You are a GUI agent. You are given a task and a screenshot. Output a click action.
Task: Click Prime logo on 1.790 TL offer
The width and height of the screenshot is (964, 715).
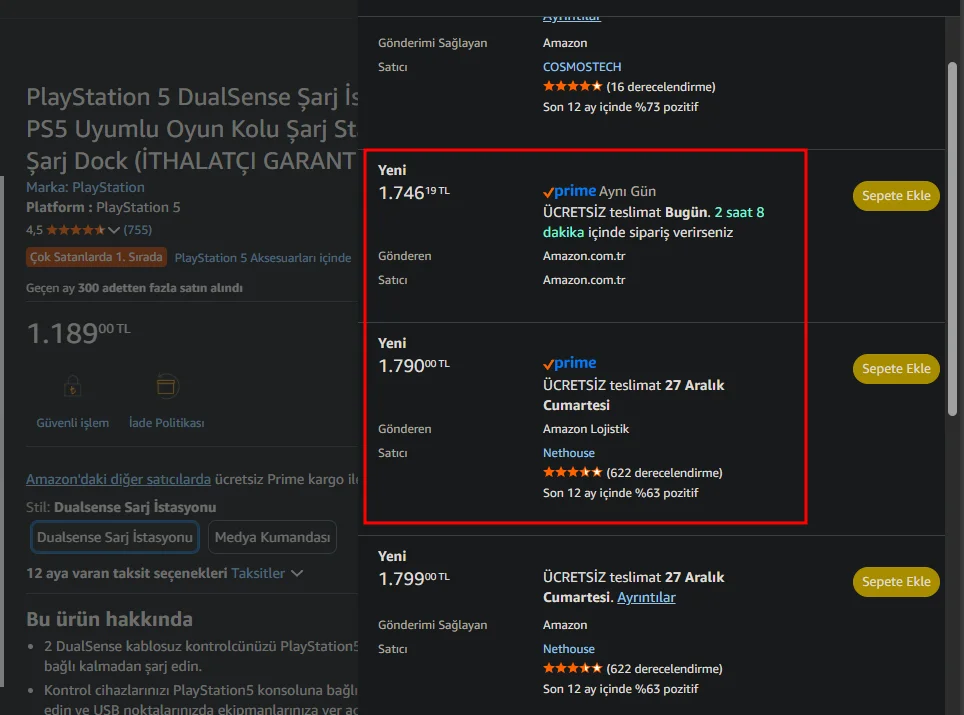click(x=569, y=364)
